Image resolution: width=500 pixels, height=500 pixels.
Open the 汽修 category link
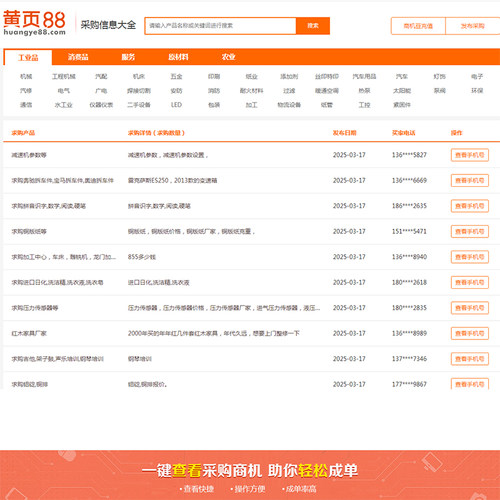[26, 91]
